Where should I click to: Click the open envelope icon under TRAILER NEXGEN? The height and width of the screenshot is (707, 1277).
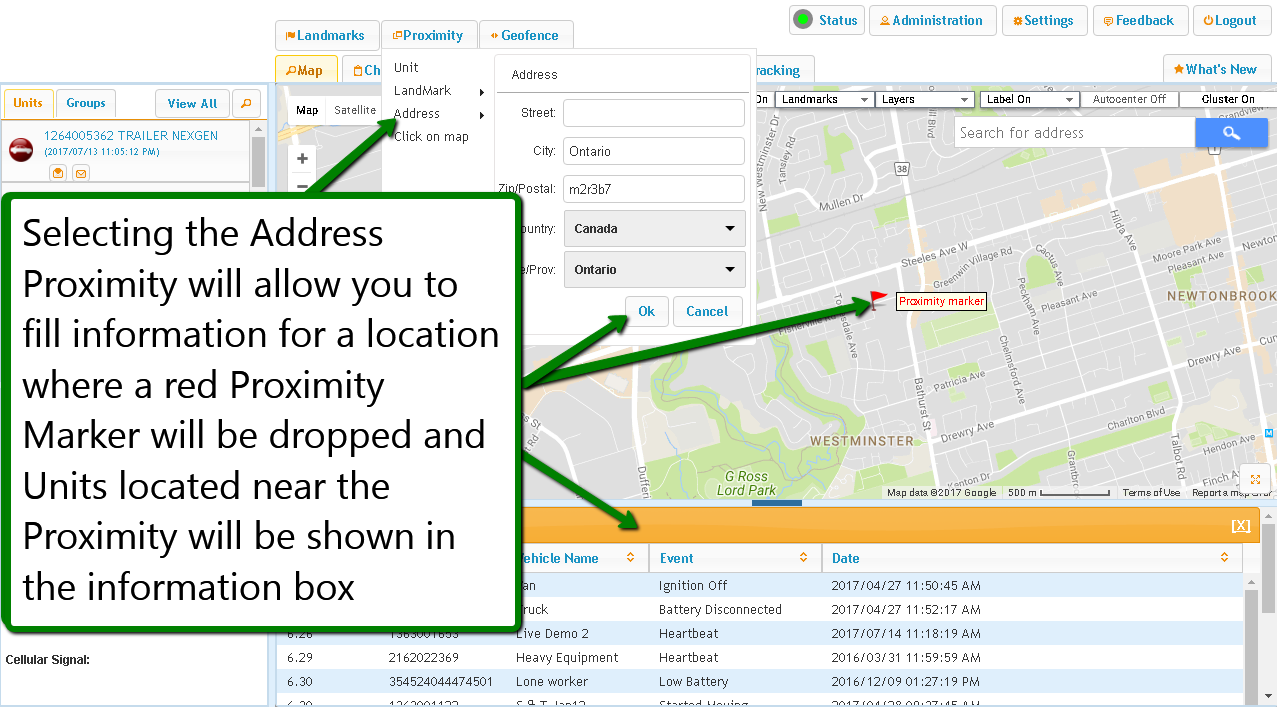point(58,173)
